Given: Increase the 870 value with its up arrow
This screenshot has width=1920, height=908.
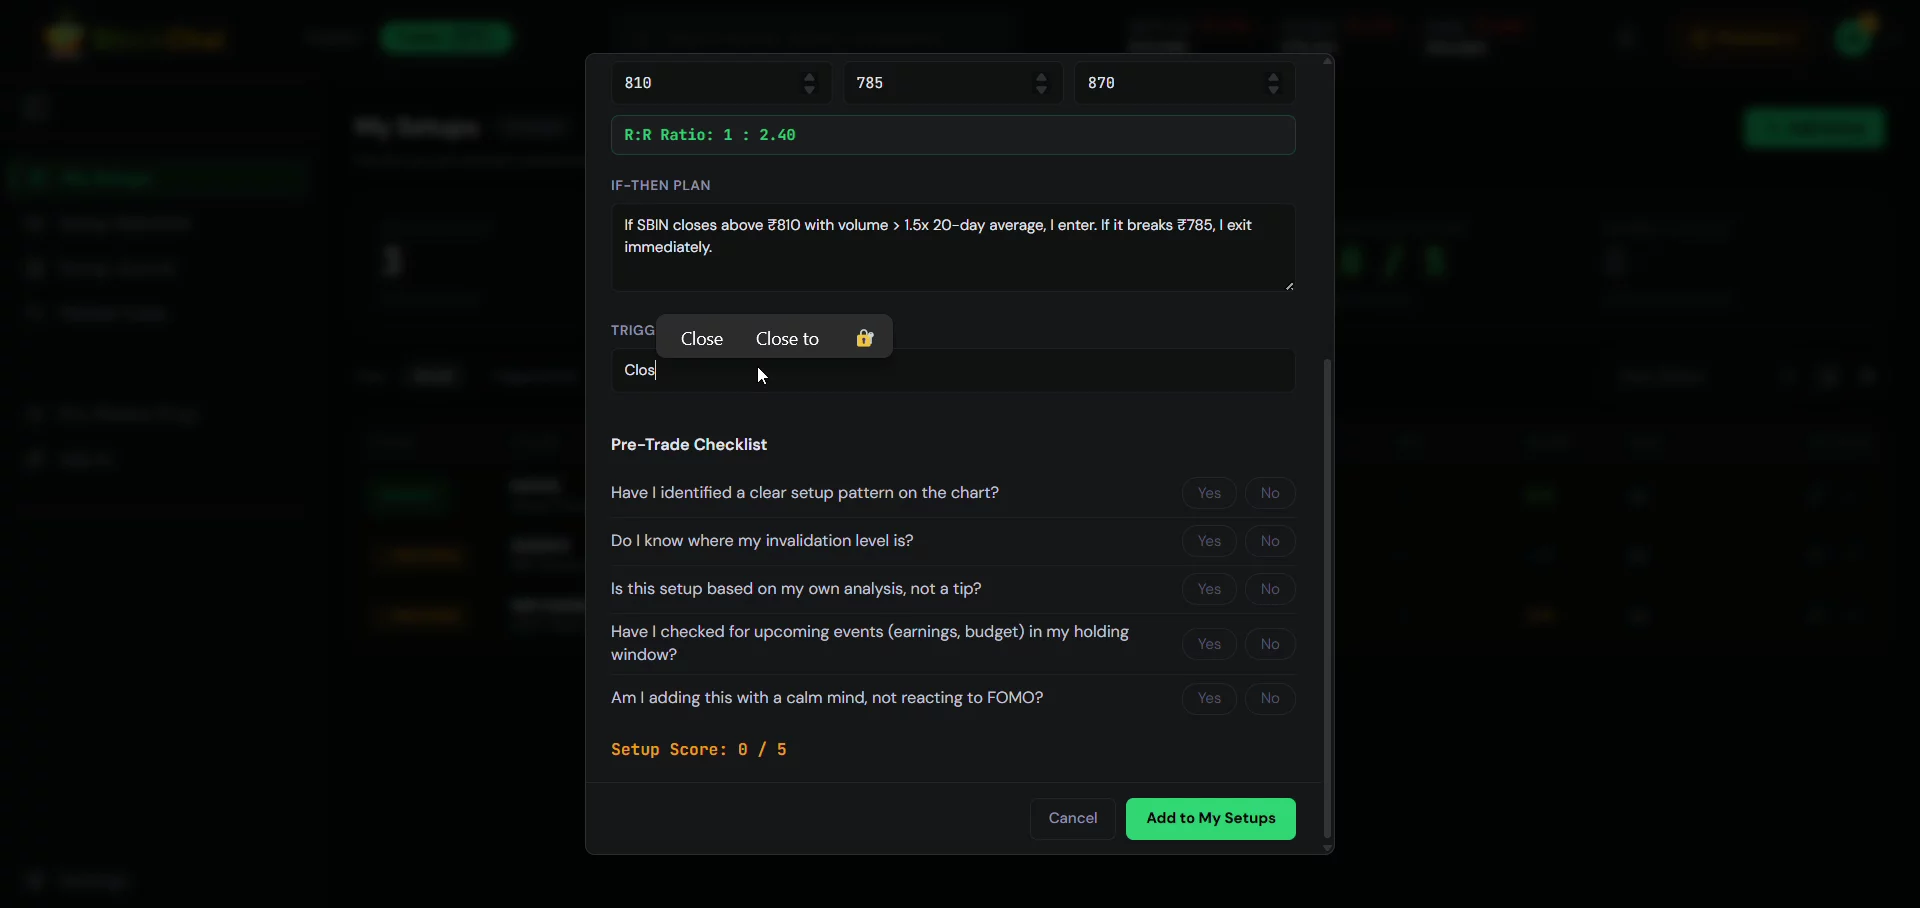Looking at the screenshot, I should pos(1274,76).
